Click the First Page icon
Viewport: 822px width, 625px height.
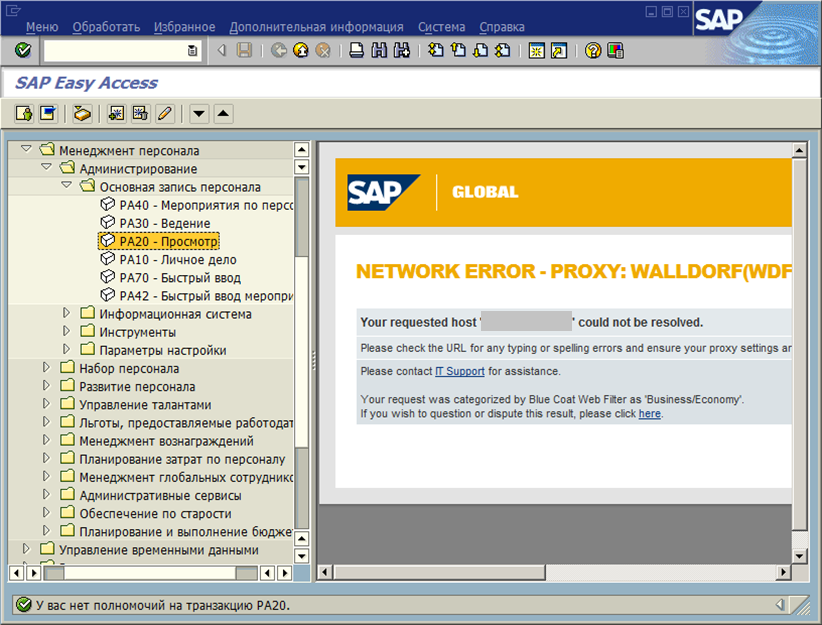[x=436, y=50]
